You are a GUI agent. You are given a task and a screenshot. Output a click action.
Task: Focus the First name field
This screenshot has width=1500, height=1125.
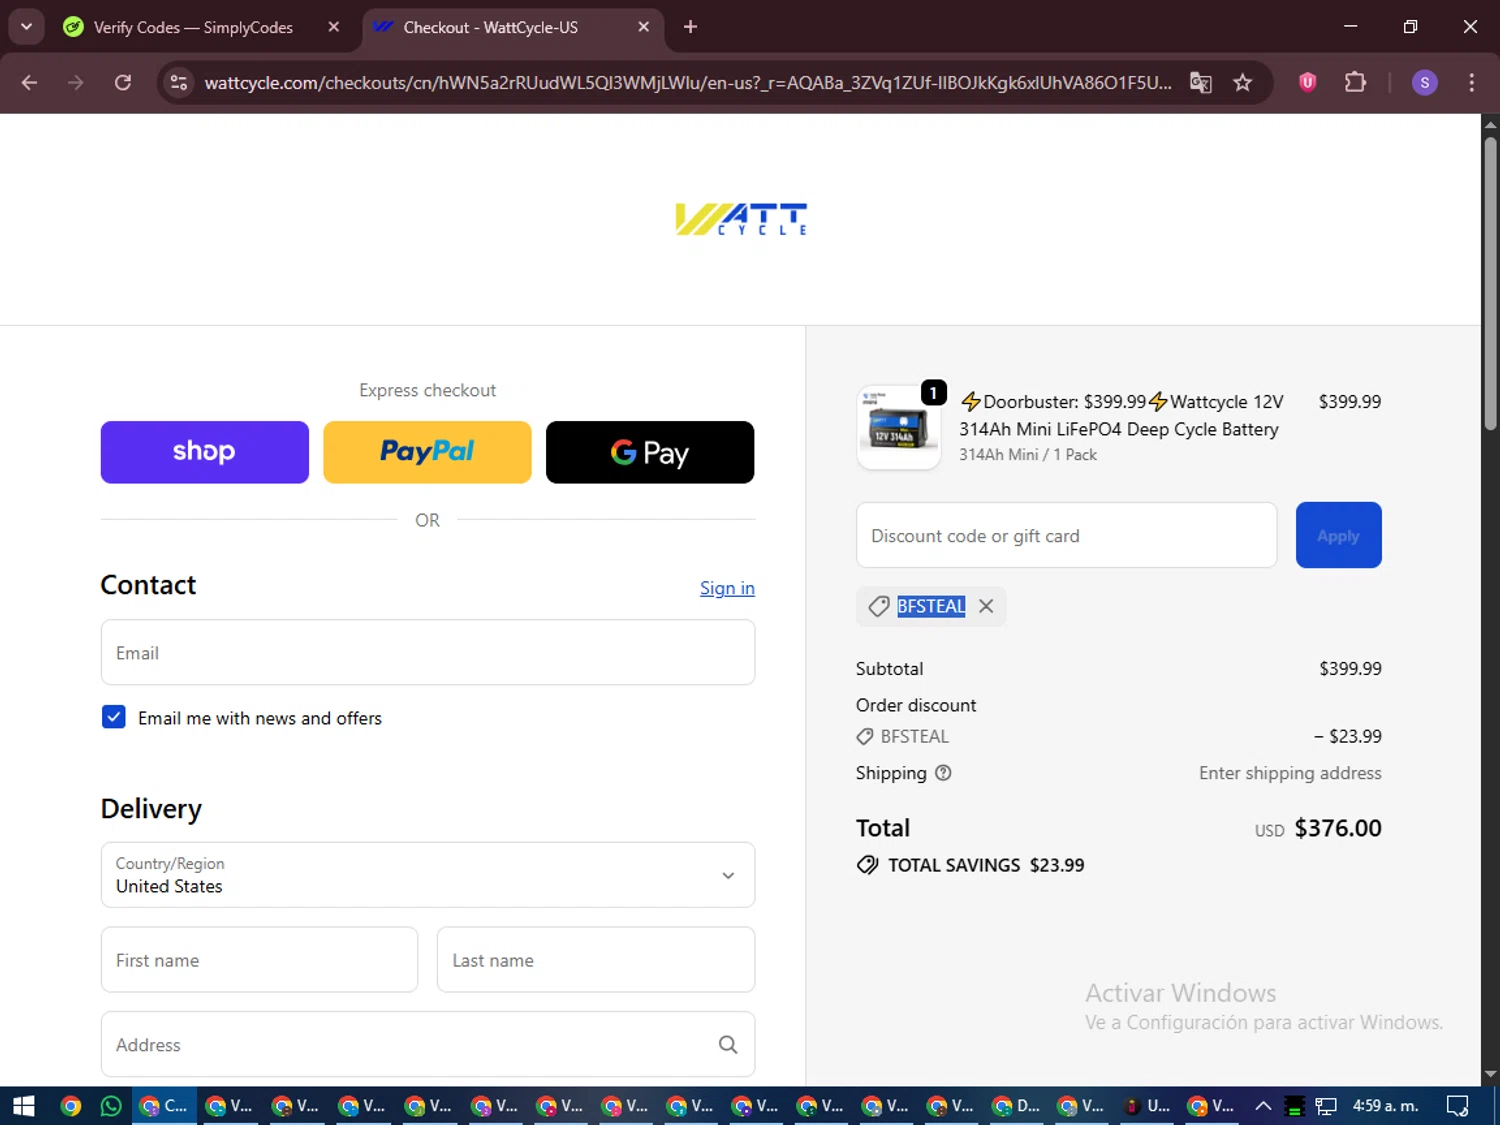point(259,960)
